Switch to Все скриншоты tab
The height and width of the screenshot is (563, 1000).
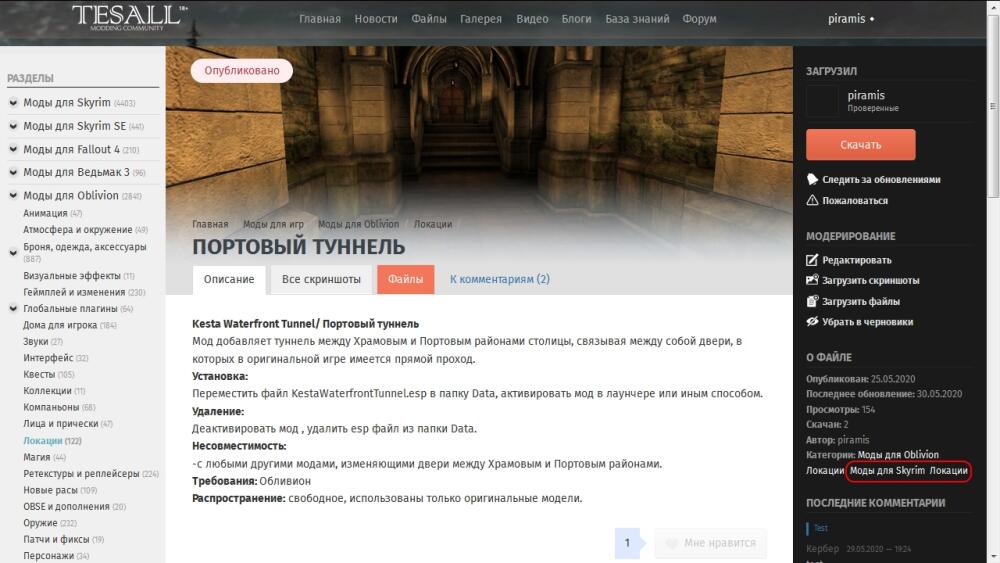point(321,279)
